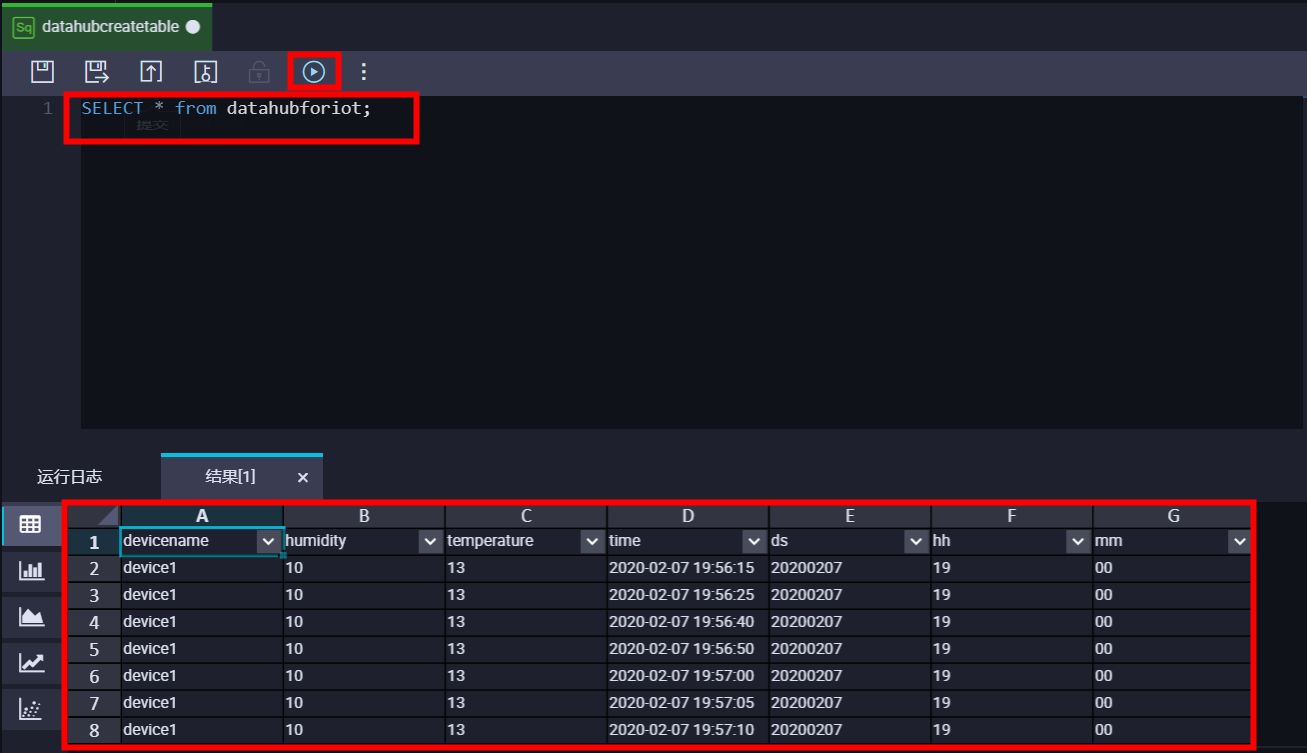Screen dimensions: 1307x753
Task: Select column D header
Action: pyautogui.click(x=688, y=516)
